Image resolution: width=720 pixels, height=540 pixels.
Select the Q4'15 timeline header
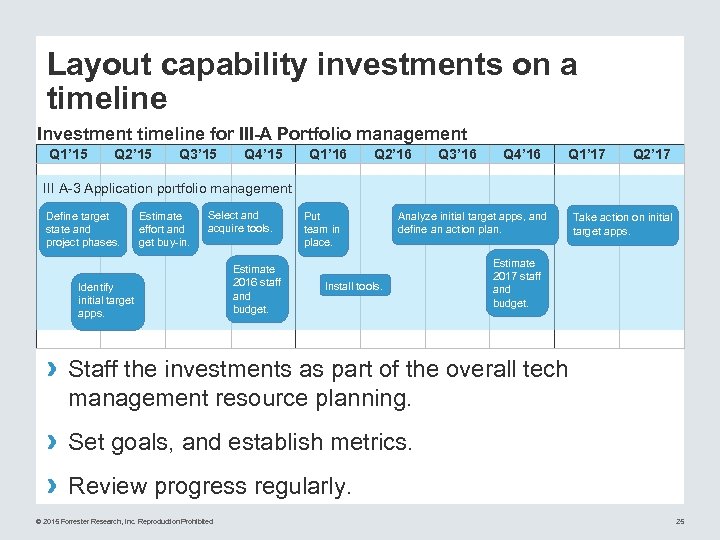click(263, 154)
